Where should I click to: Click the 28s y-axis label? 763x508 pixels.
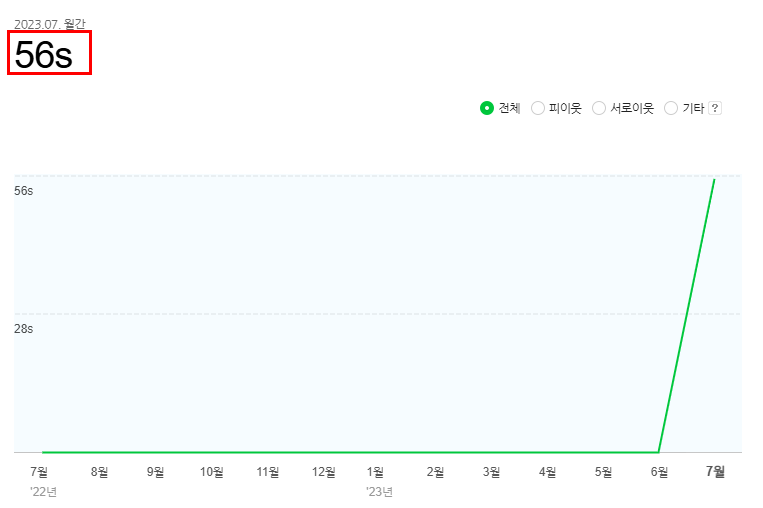coord(23,329)
